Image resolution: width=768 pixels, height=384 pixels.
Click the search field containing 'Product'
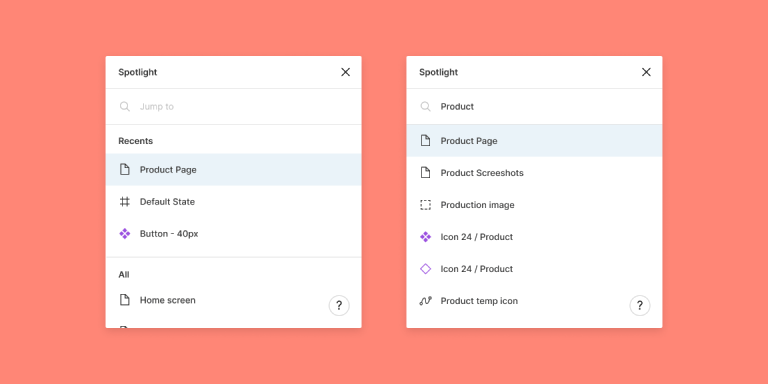coord(534,106)
